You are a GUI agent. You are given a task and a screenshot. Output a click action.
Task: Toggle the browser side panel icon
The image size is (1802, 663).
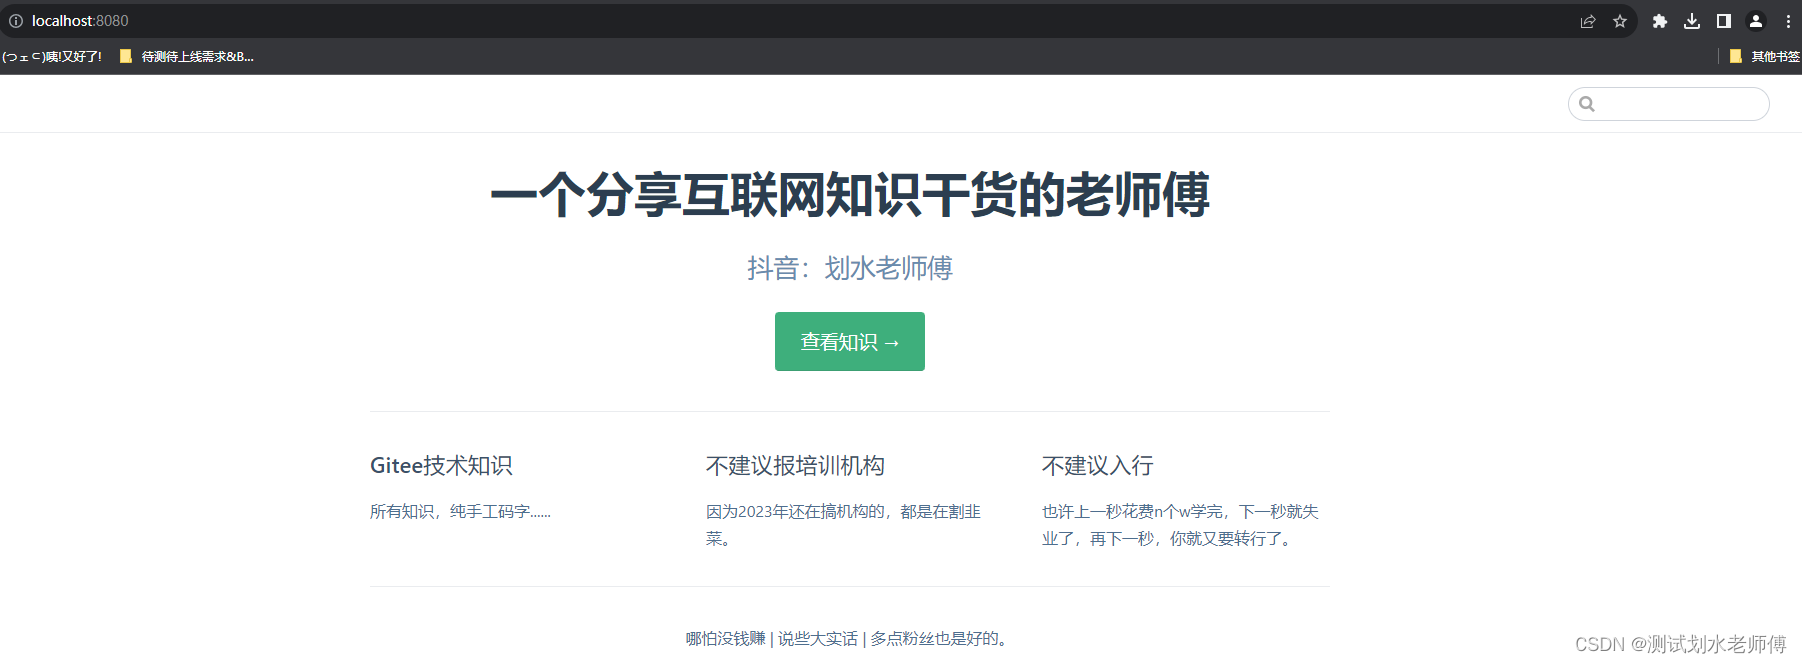pos(1724,21)
